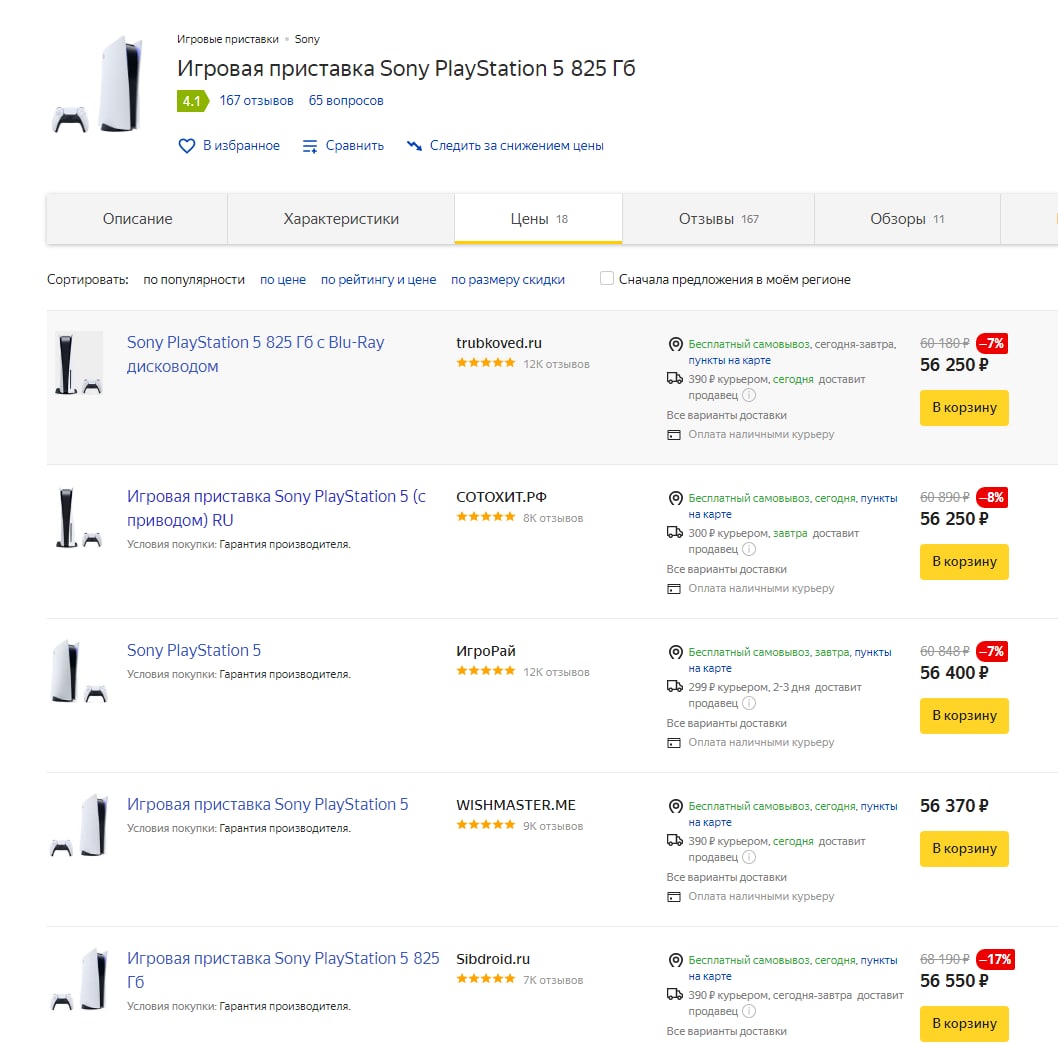This screenshot has width=1058, height=1043.
Task: Click the courier truck icon in Sibdroid.ru offer
Action: (675, 994)
